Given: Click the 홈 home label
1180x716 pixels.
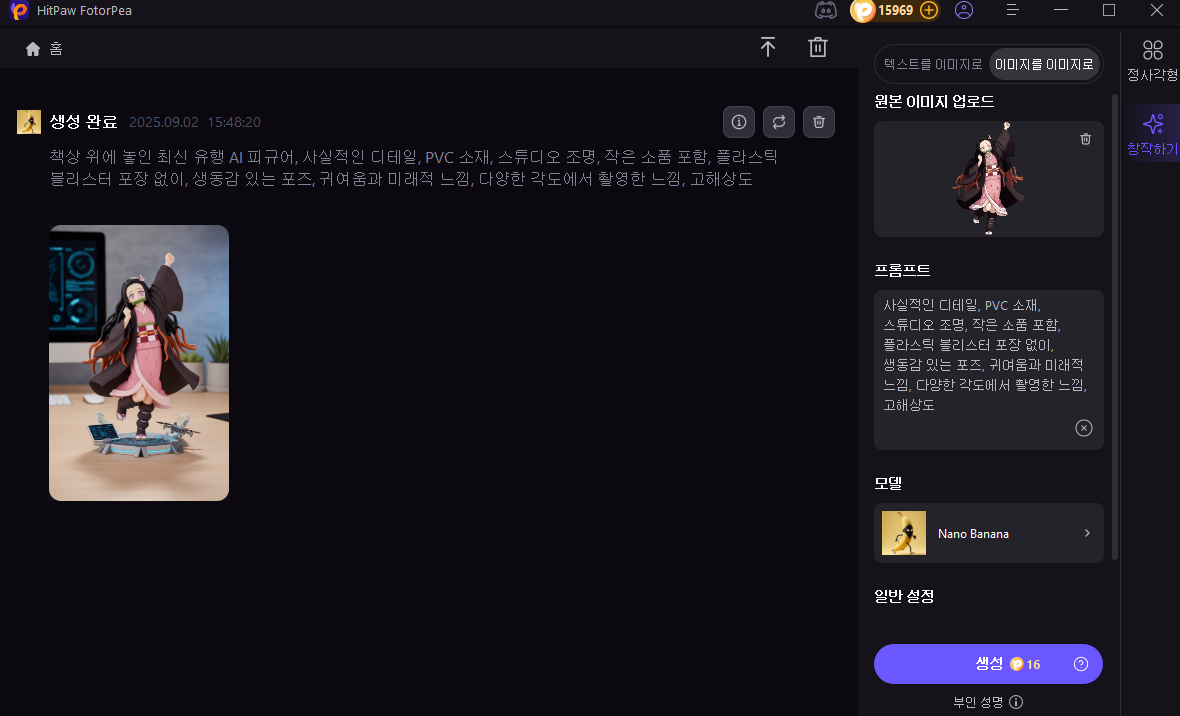Looking at the screenshot, I should pos(56,49).
